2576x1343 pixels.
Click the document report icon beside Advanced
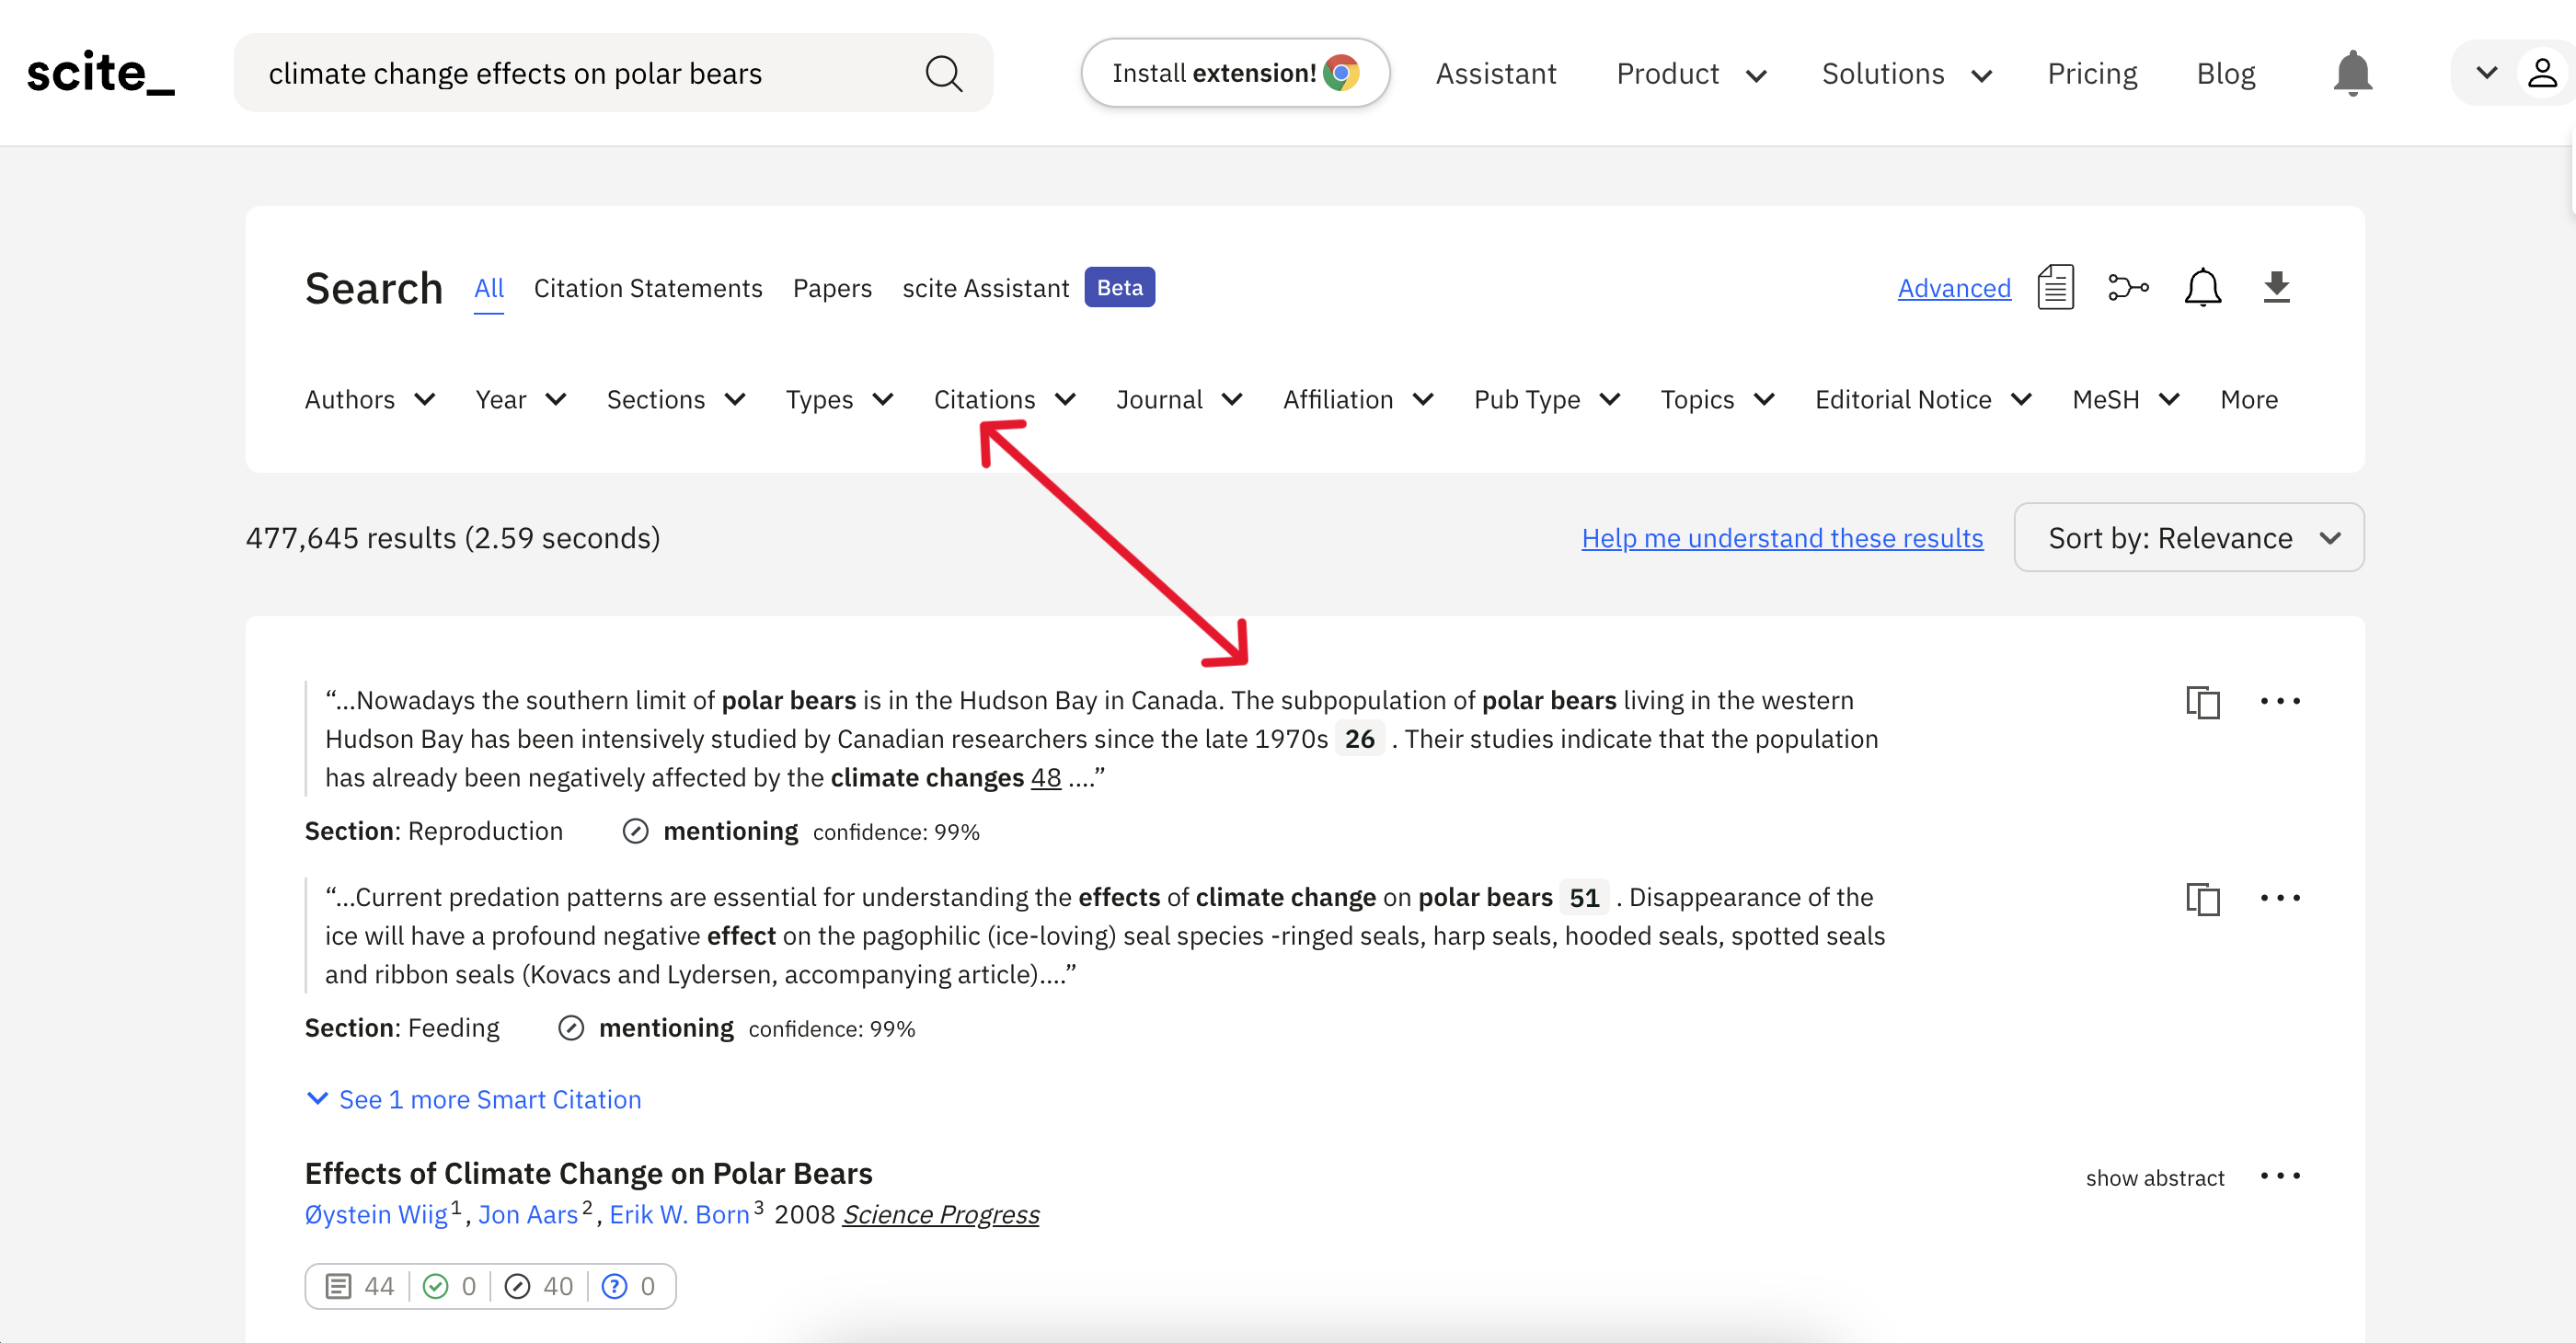coord(2055,288)
